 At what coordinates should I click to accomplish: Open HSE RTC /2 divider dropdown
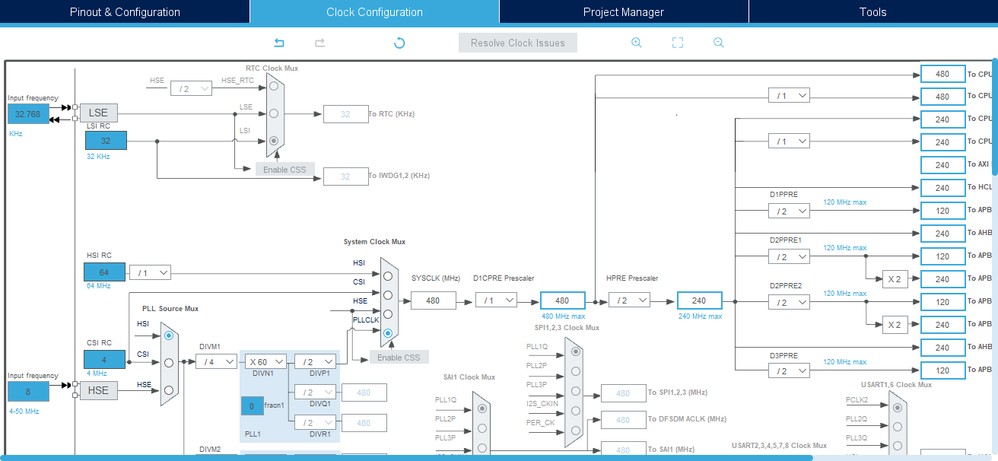point(190,89)
